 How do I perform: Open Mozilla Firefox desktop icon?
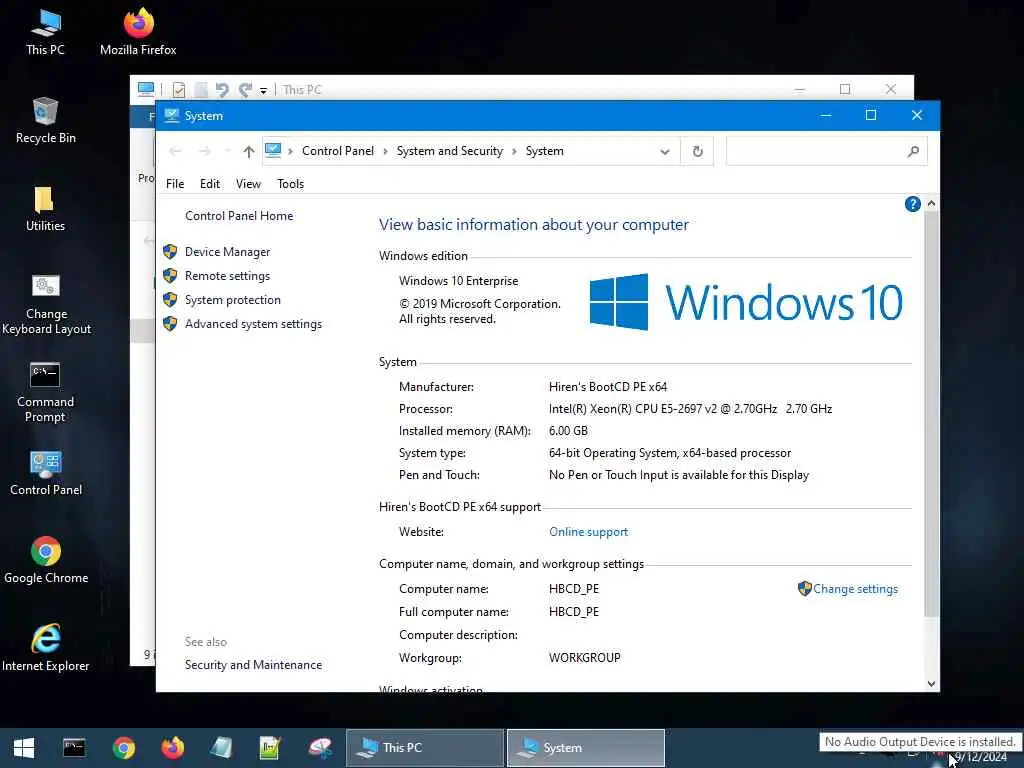(x=138, y=33)
